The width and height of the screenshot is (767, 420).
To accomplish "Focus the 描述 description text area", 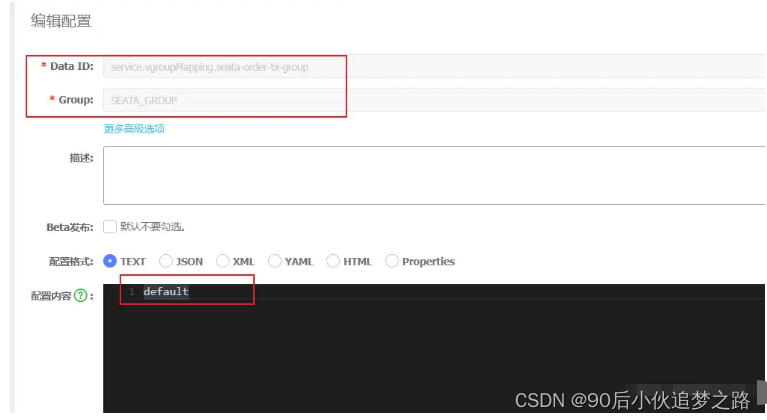I will coord(434,175).
